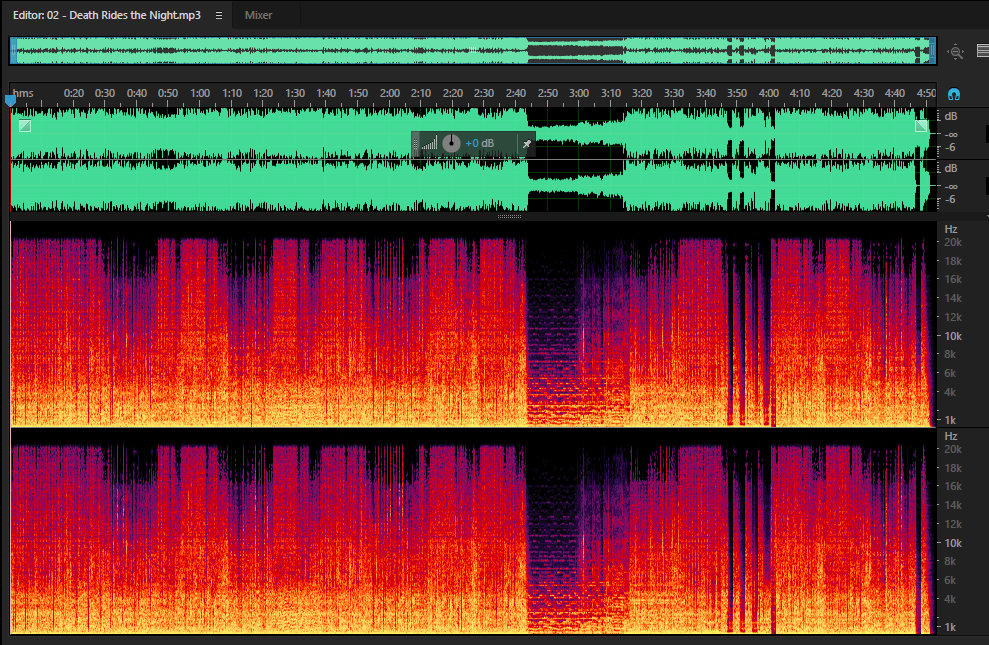
Task: Click 3:50 on the time ruler
Action: [x=737, y=93]
